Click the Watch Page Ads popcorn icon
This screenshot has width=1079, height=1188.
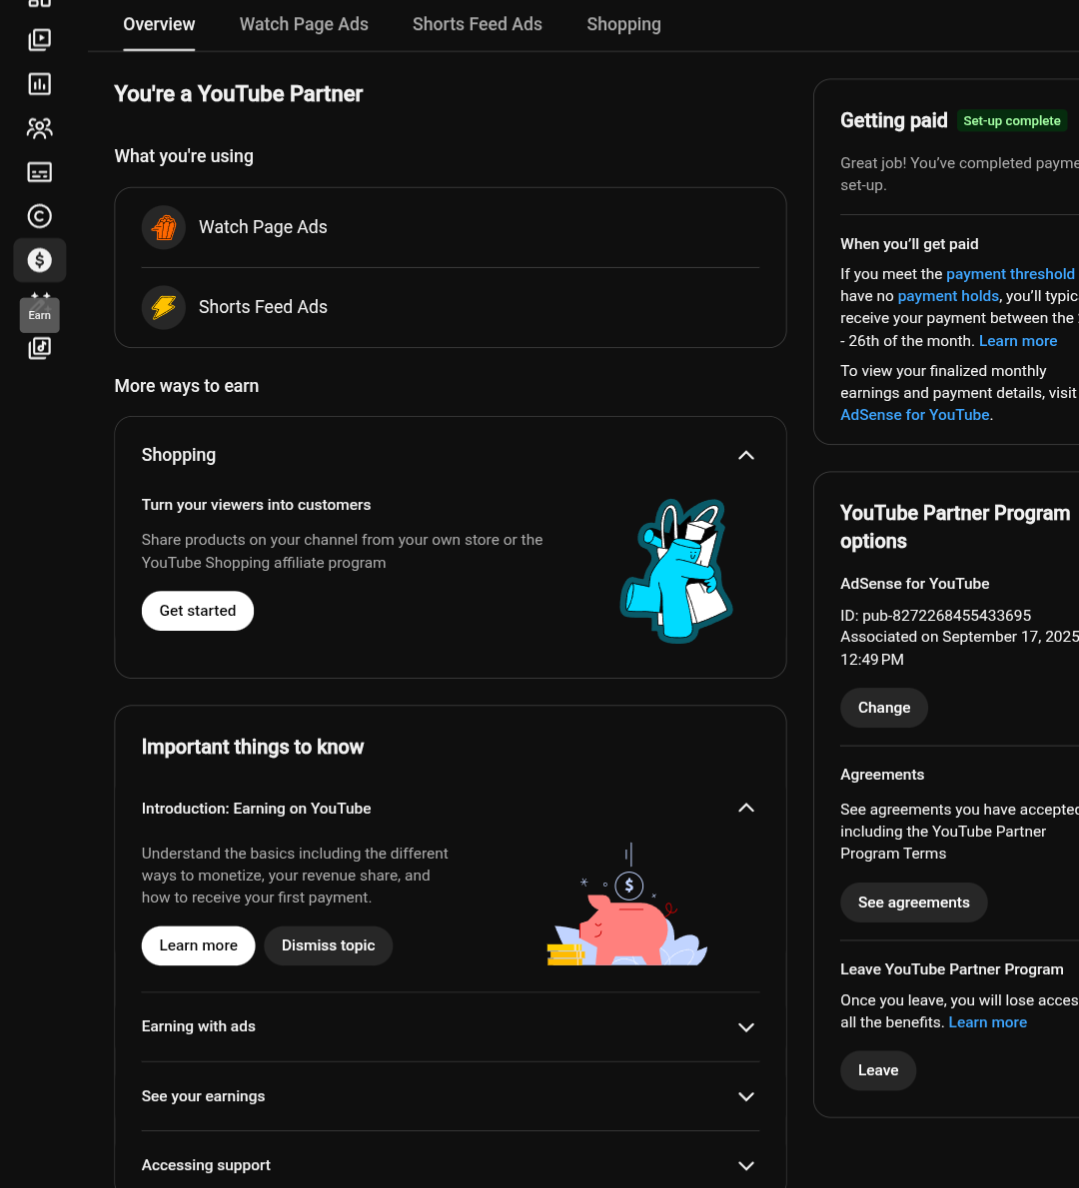click(x=164, y=227)
